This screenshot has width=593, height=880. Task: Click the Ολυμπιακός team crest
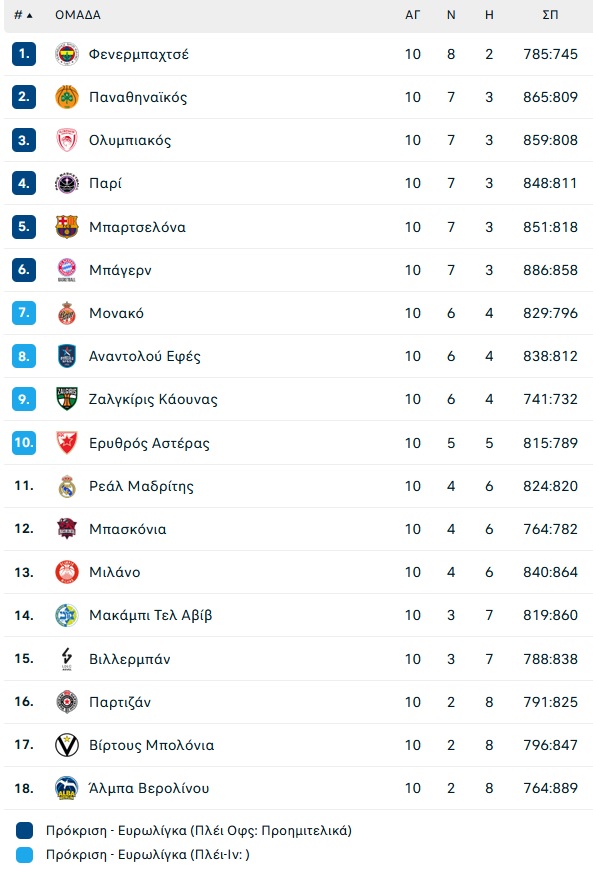click(x=67, y=140)
